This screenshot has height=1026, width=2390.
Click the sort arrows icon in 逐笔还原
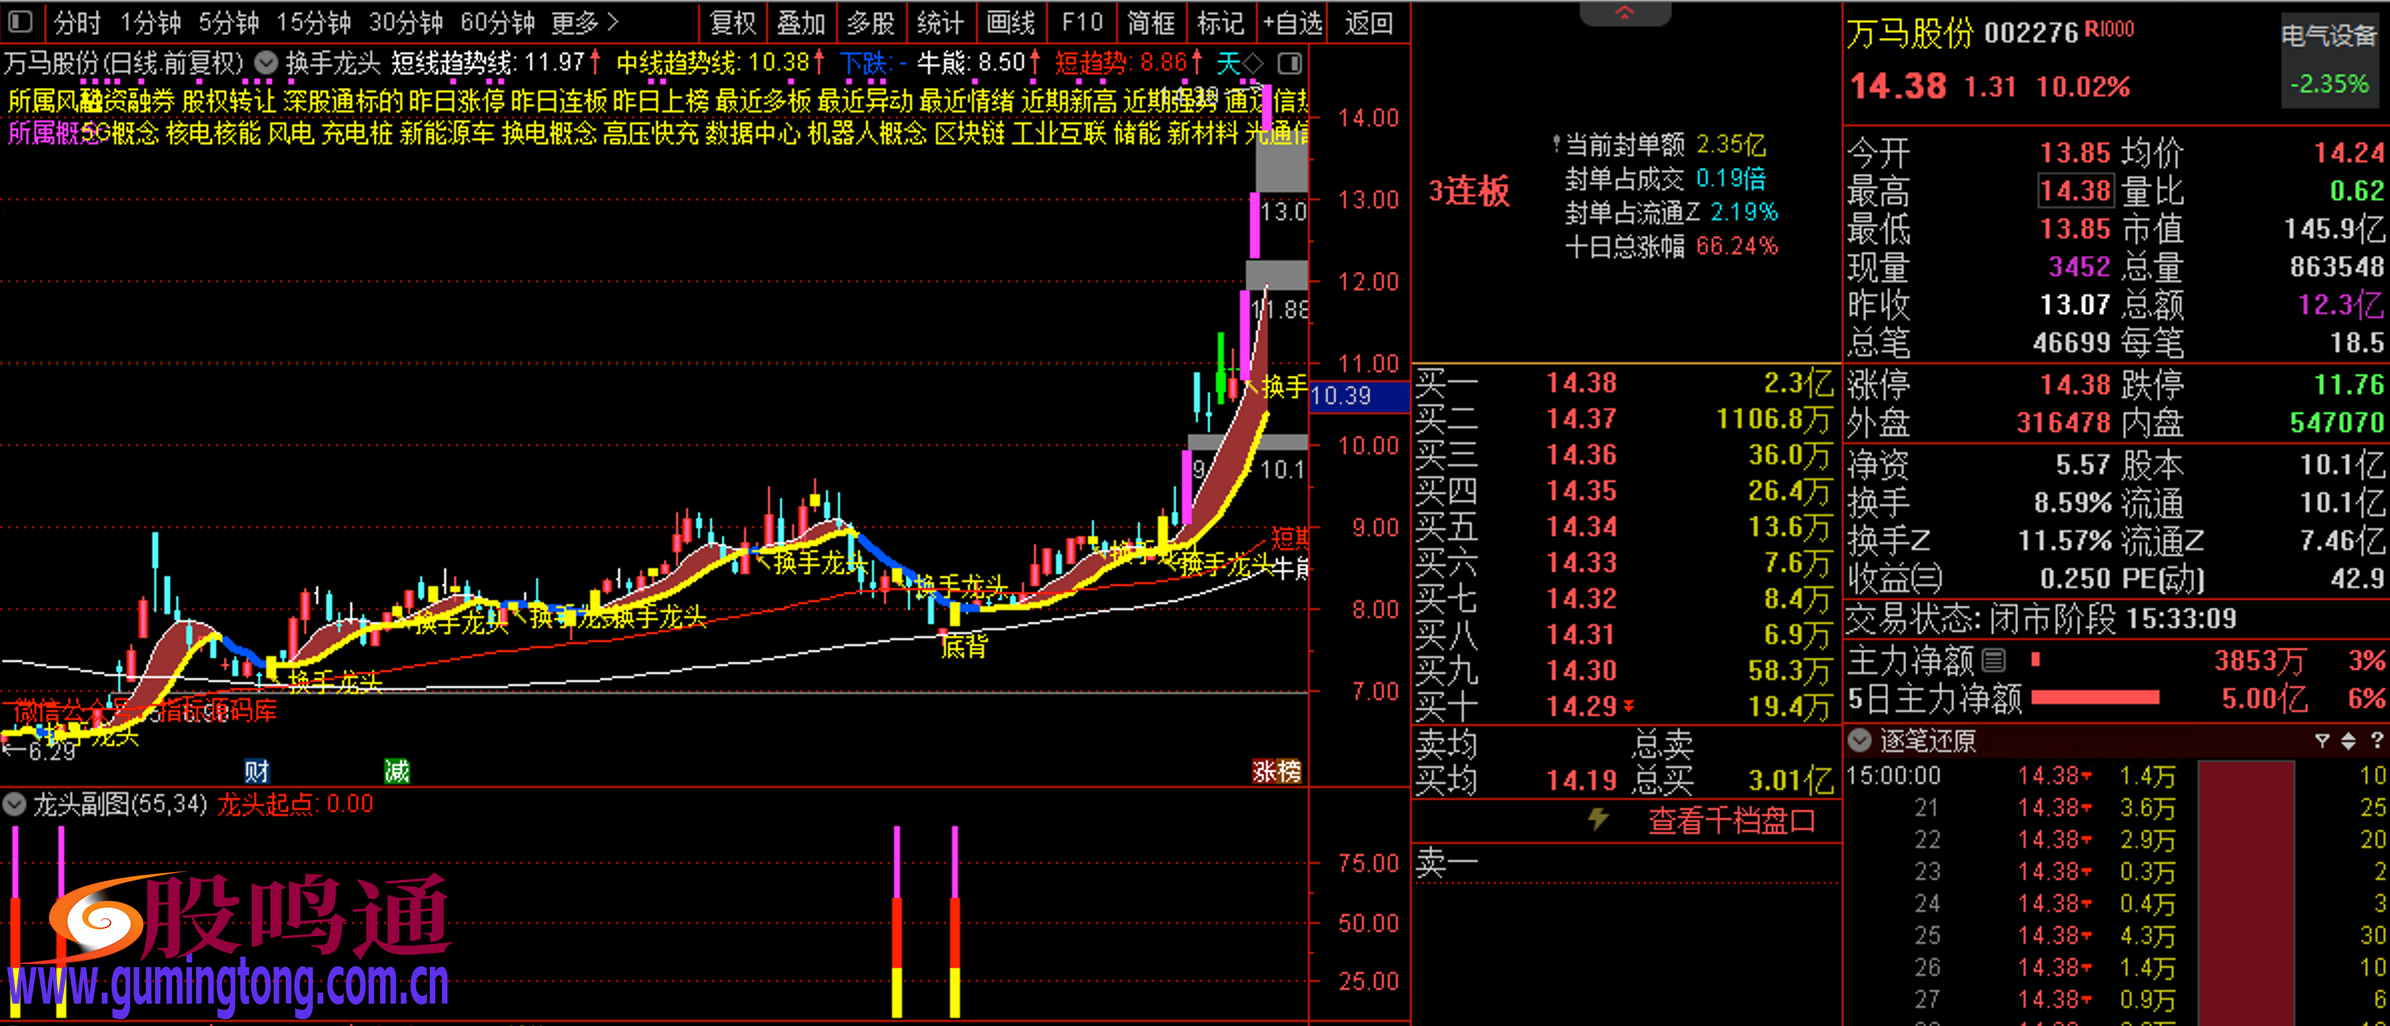tap(2349, 741)
